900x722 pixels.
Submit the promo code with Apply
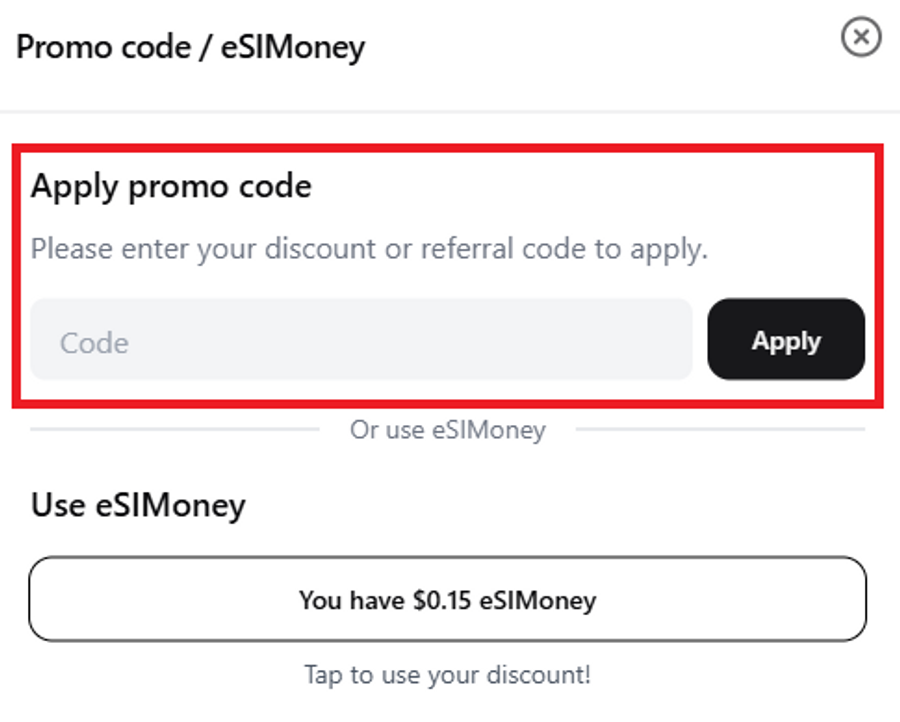[x=785, y=340]
